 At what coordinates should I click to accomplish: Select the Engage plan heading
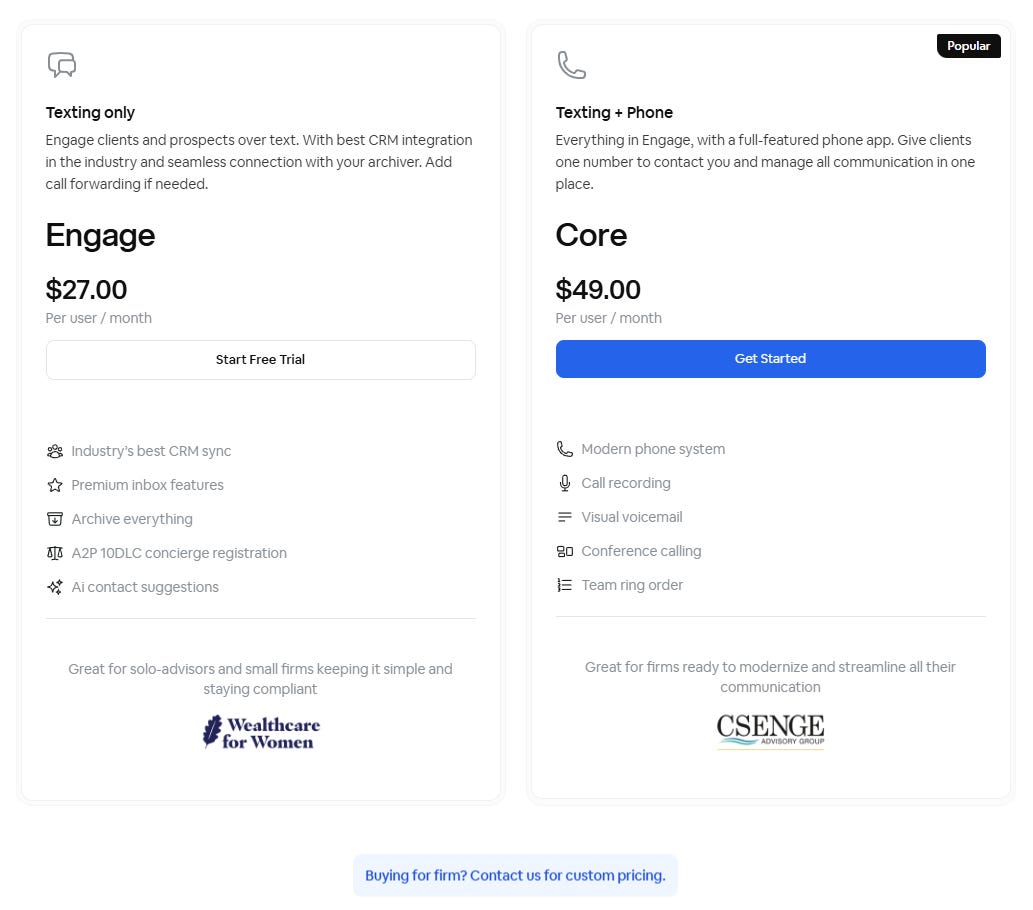pos(100,235)
